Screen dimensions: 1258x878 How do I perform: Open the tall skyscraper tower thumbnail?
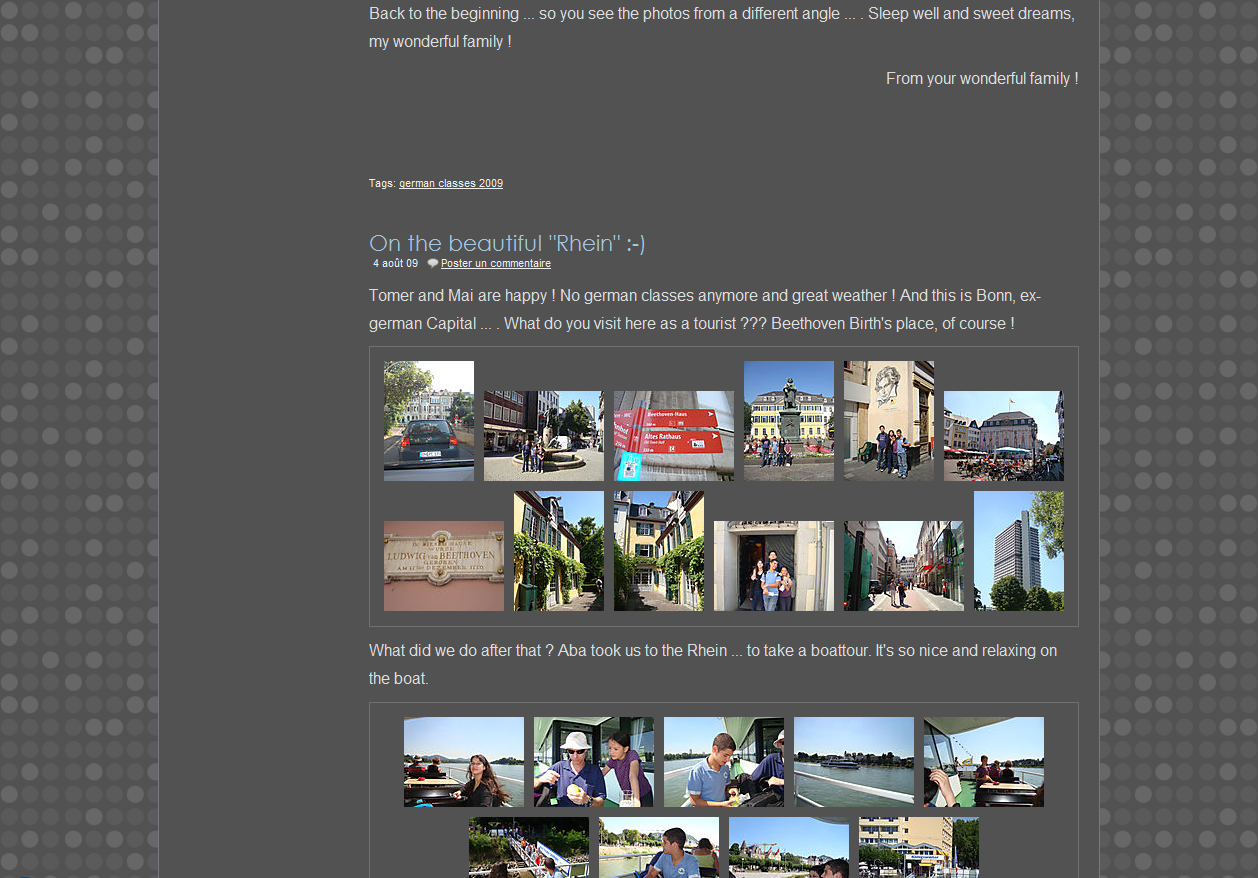(1018, 551)
